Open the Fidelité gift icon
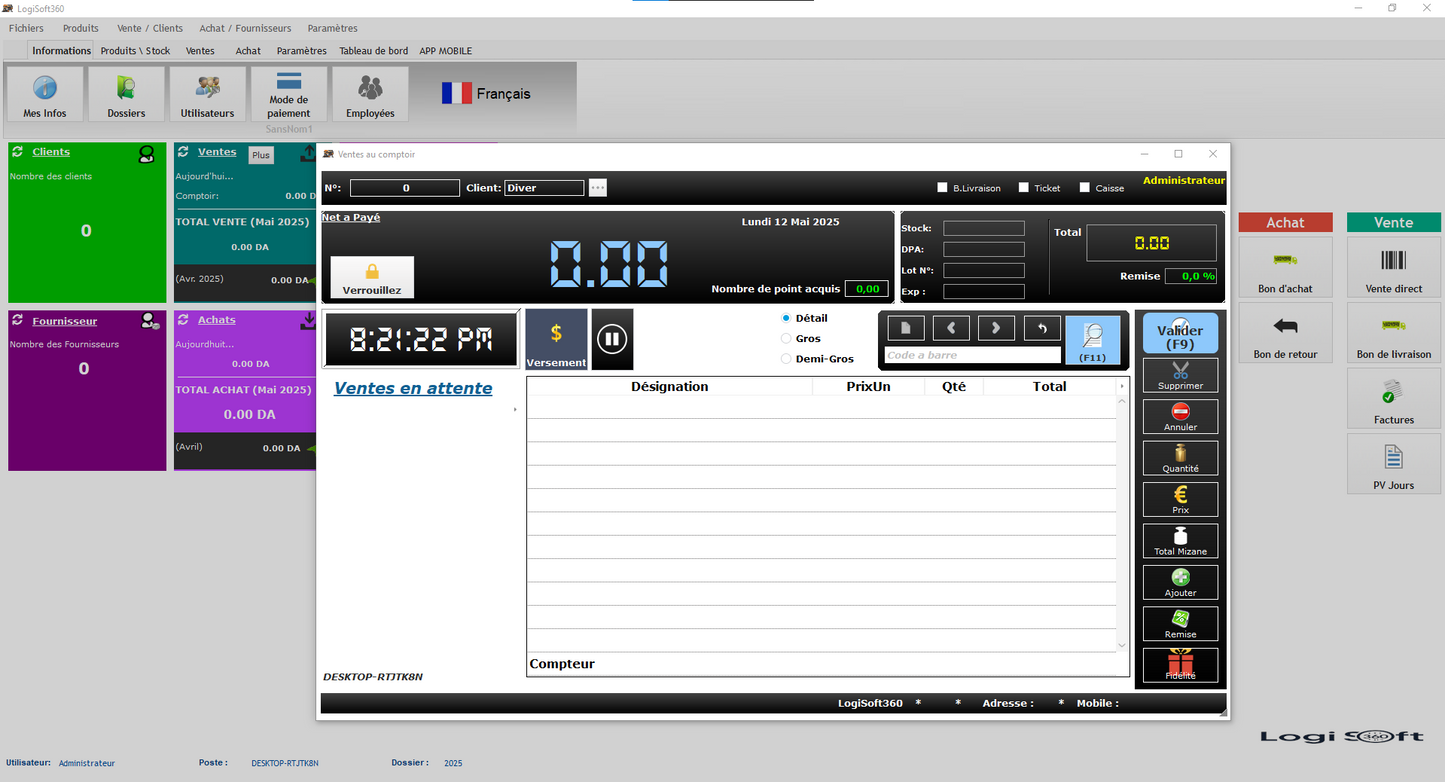 (1180, 665)
